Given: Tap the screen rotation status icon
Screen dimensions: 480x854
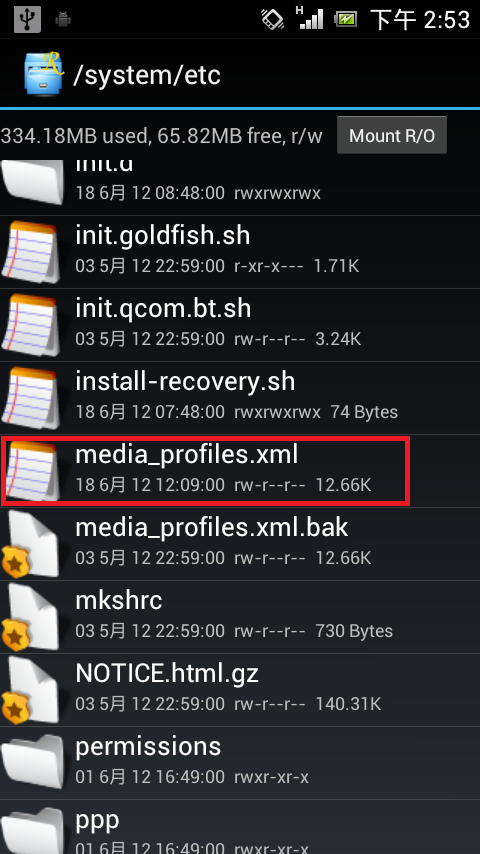Looking at the screenshot, I should tap(272, 20).
